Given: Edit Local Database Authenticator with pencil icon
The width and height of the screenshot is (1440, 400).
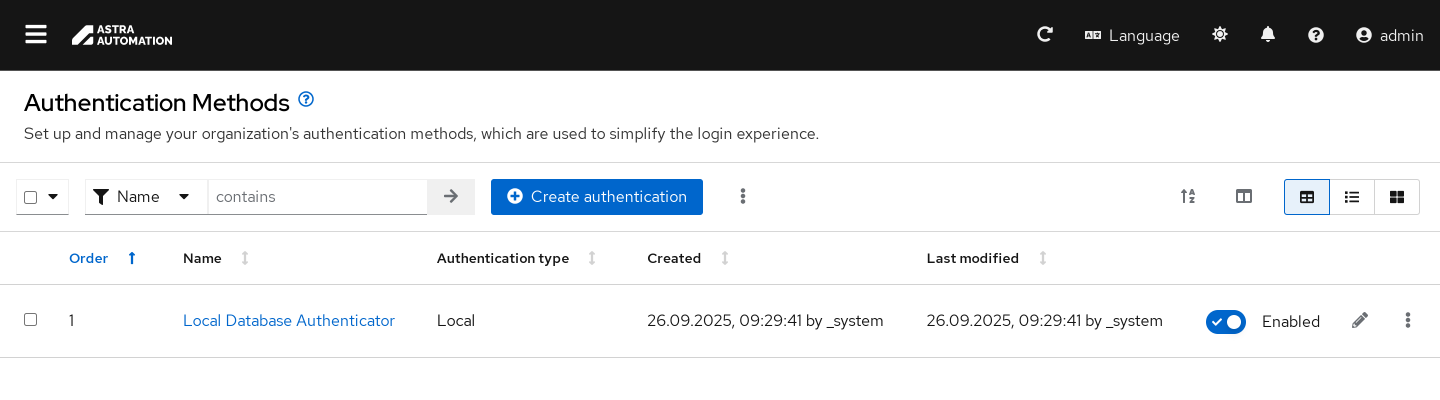Looking at the screenshot, I should [x=1359, y=321].
